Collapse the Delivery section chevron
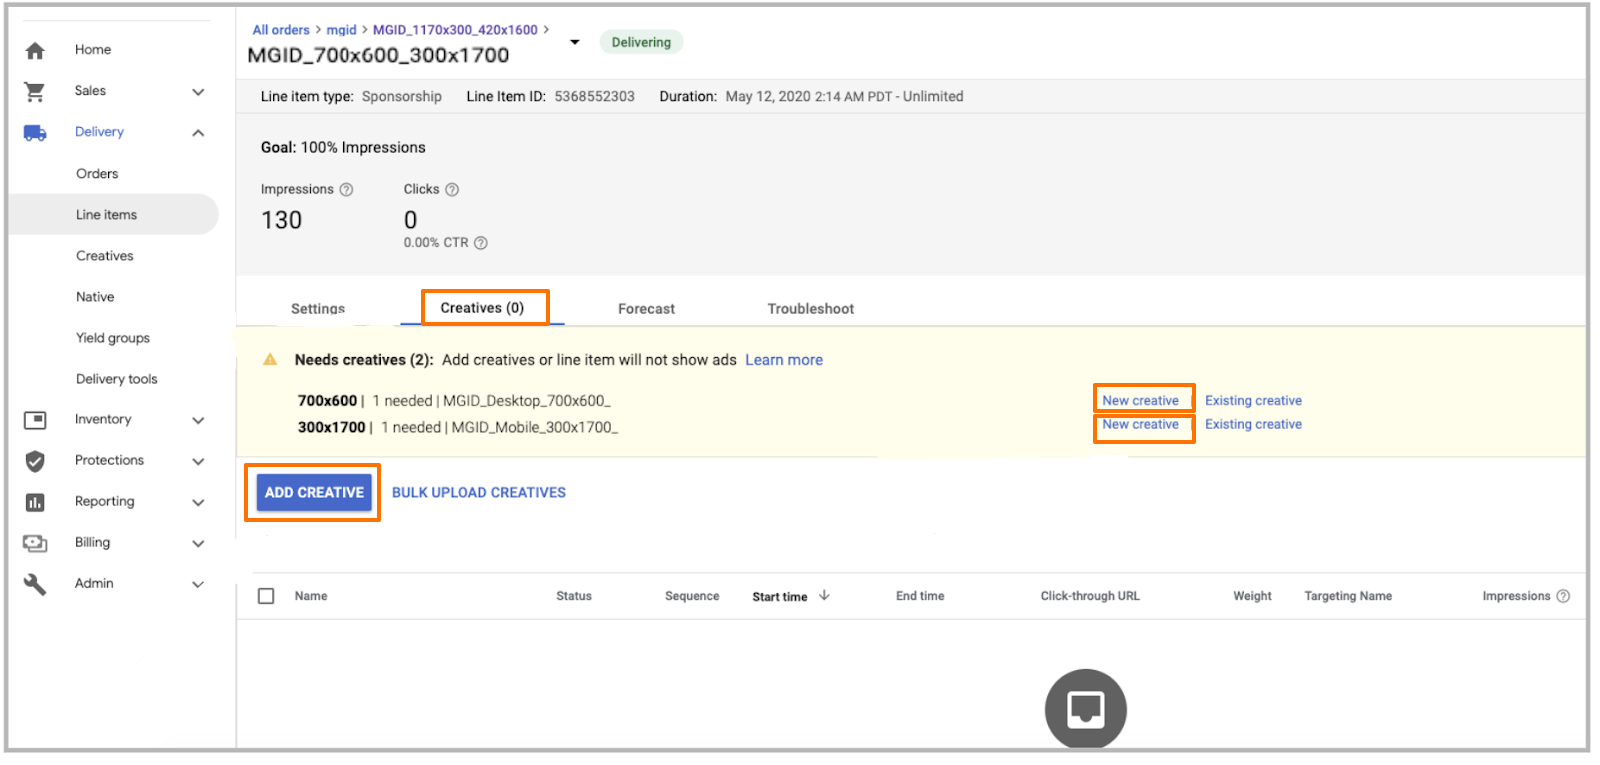This screenshot has height=765, width=1600. (x=198, y=133)
